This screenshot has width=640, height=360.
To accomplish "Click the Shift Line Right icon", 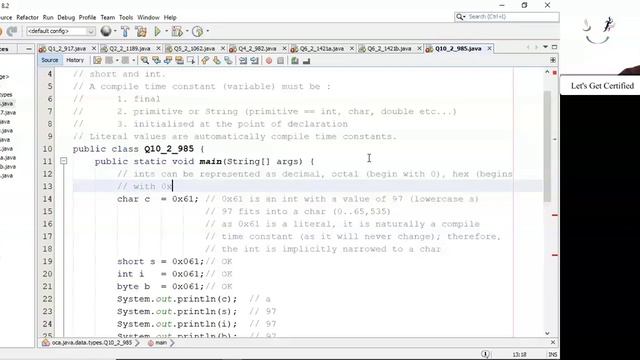I will (x=255, y=60).
